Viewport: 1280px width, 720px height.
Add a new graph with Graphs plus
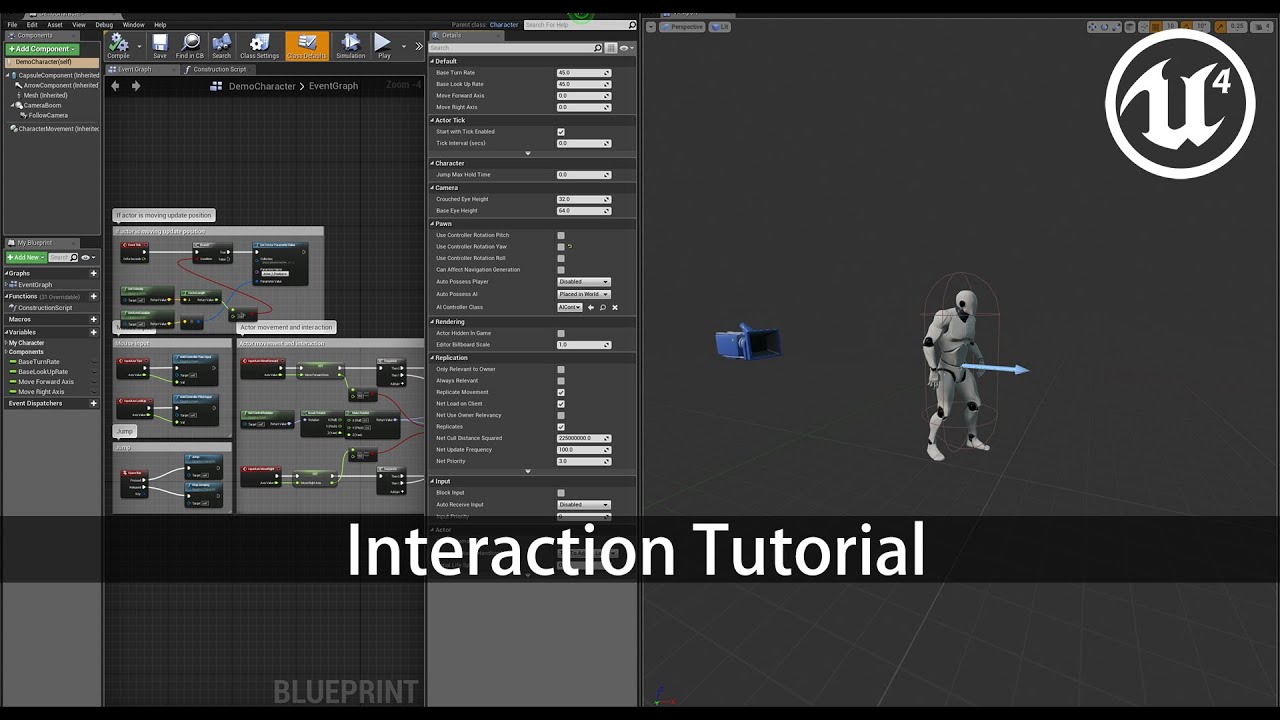[x=94, y=273]
